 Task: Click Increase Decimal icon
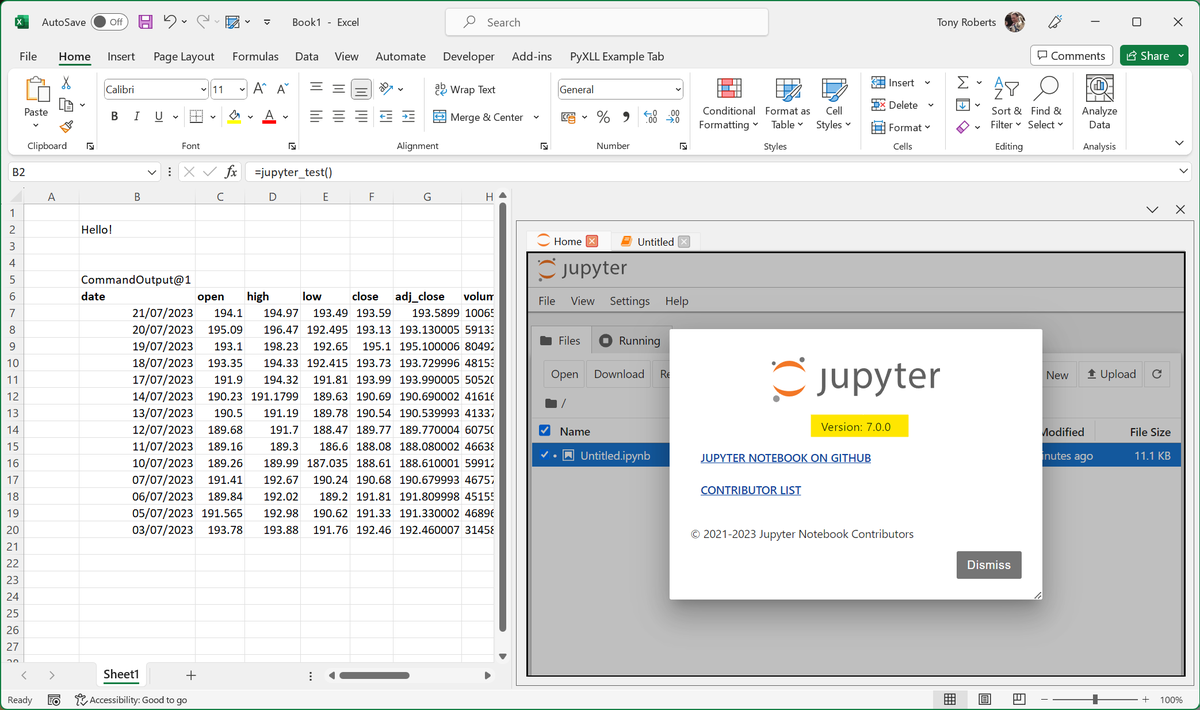(650, 117)
